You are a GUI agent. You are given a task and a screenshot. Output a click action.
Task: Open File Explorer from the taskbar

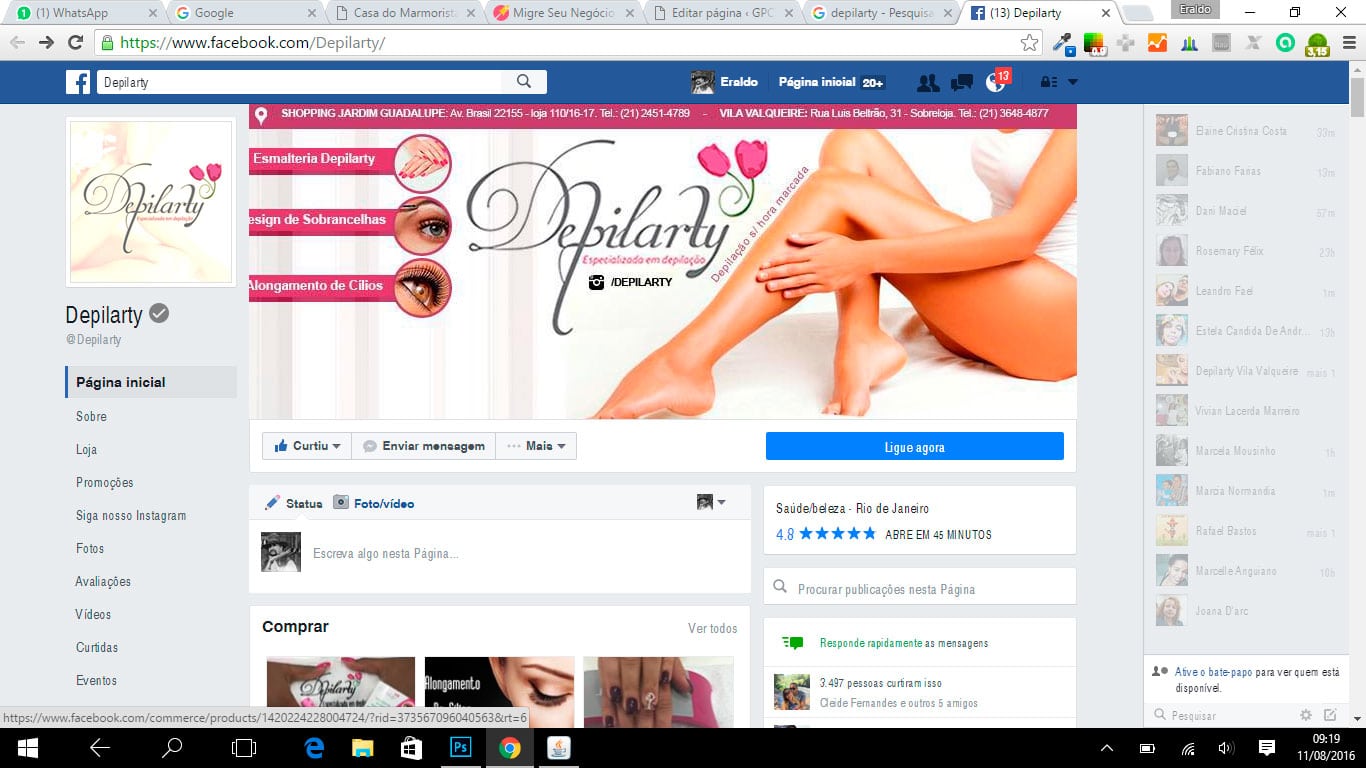tap(363, 748)
